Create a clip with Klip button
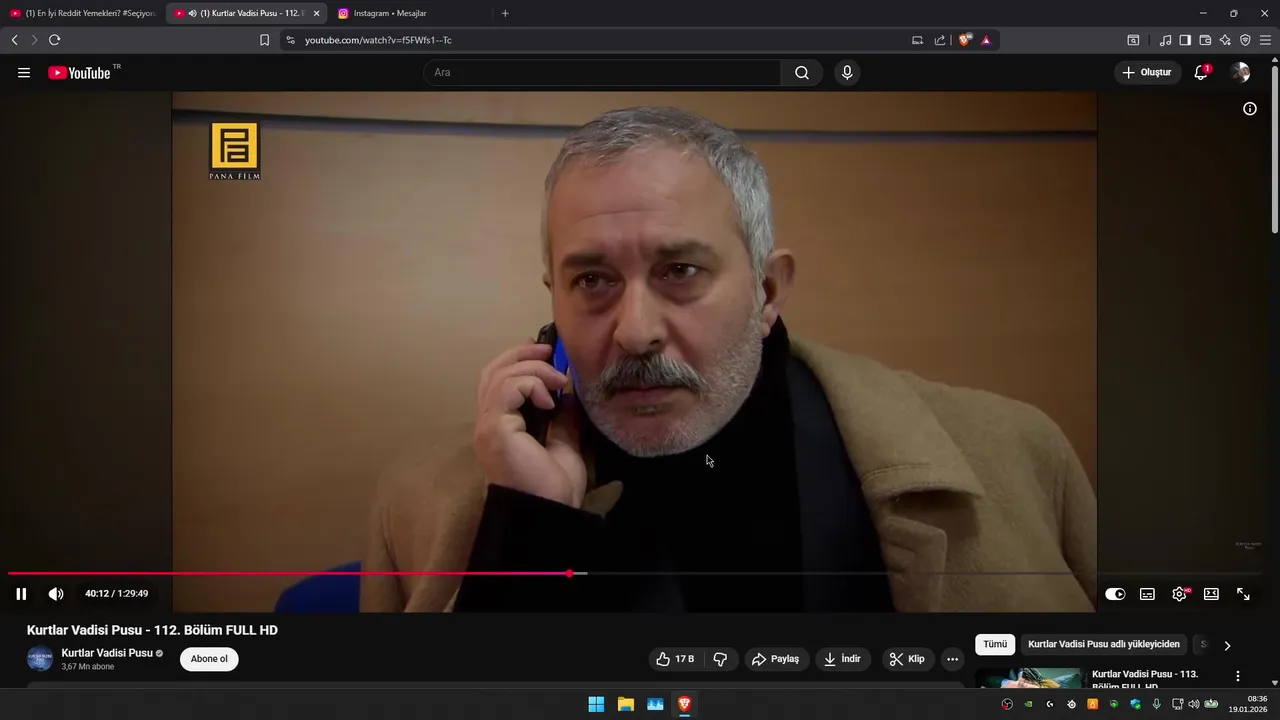 [908, 659]
